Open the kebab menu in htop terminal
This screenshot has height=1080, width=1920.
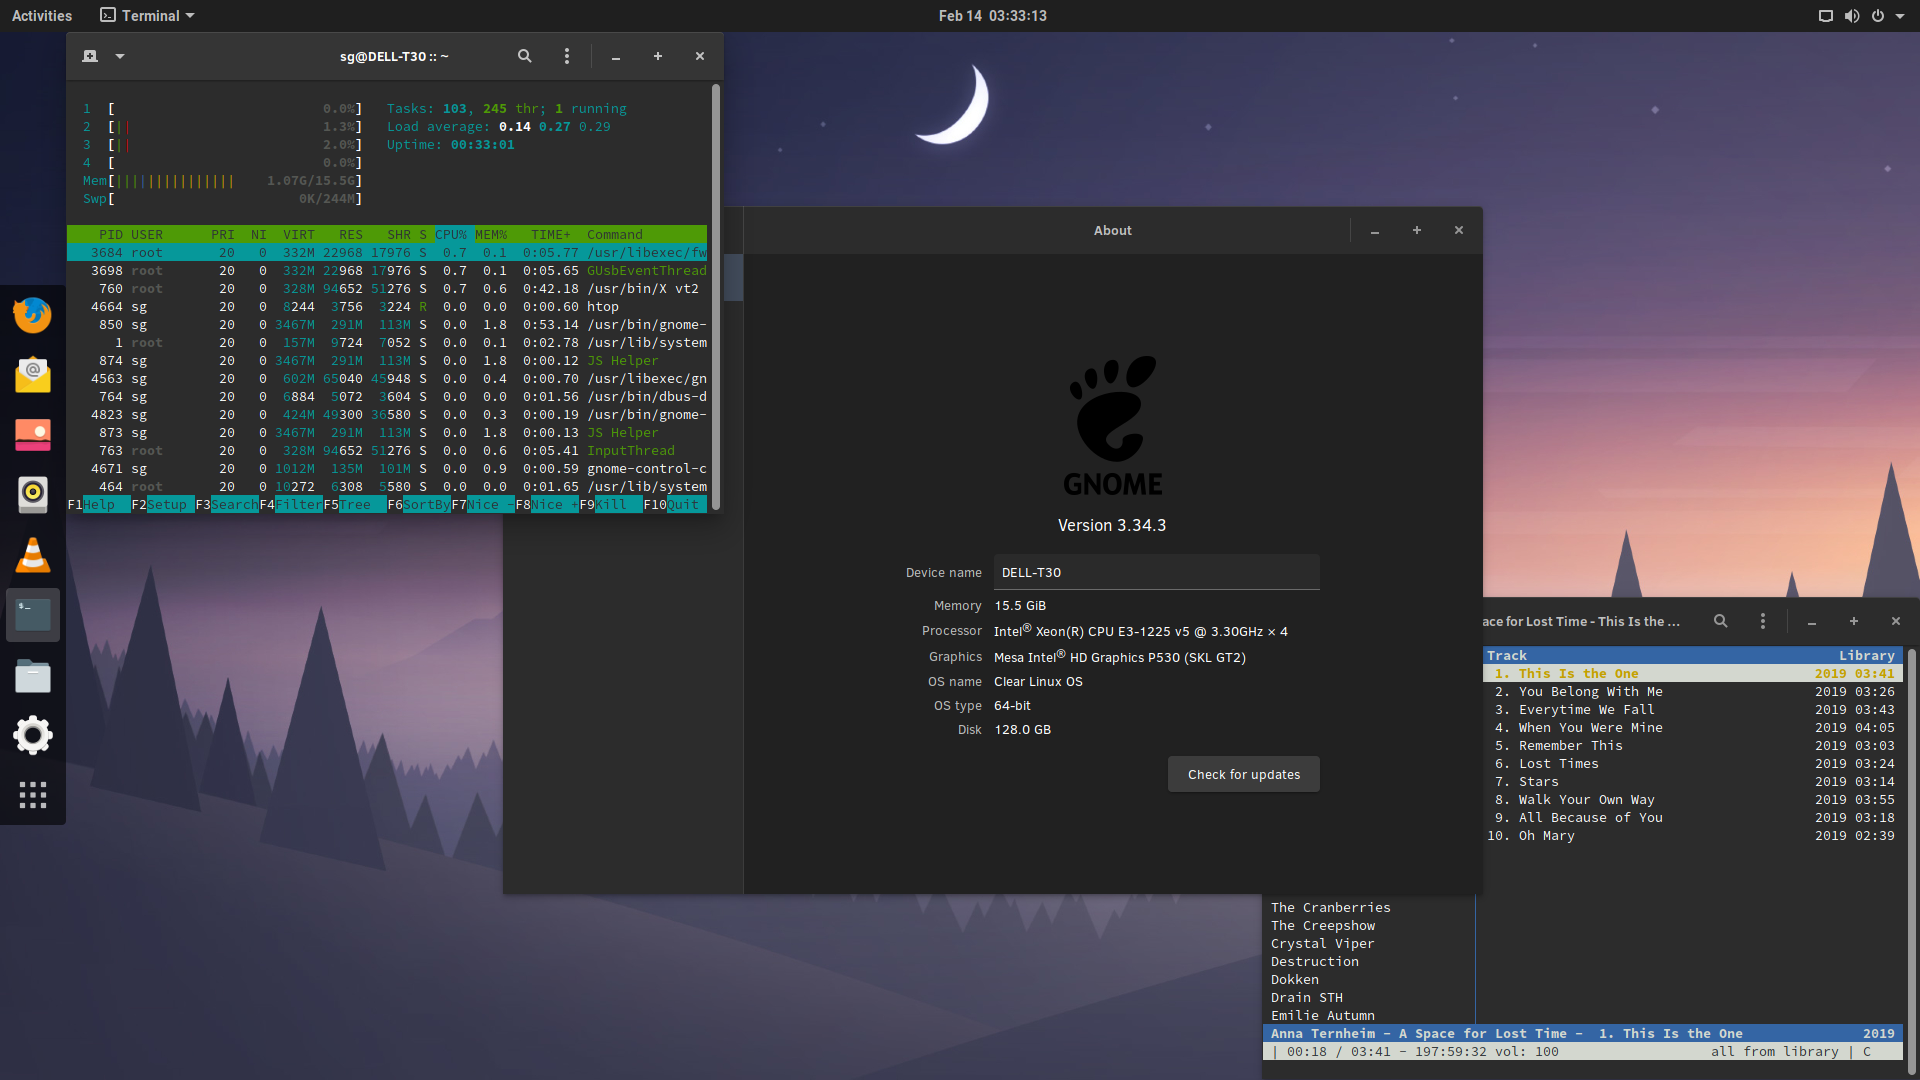point(567,57)
